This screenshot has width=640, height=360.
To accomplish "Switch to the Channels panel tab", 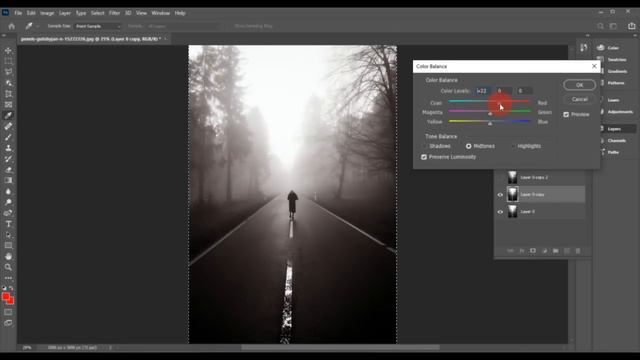I will (x=616, y=141).
